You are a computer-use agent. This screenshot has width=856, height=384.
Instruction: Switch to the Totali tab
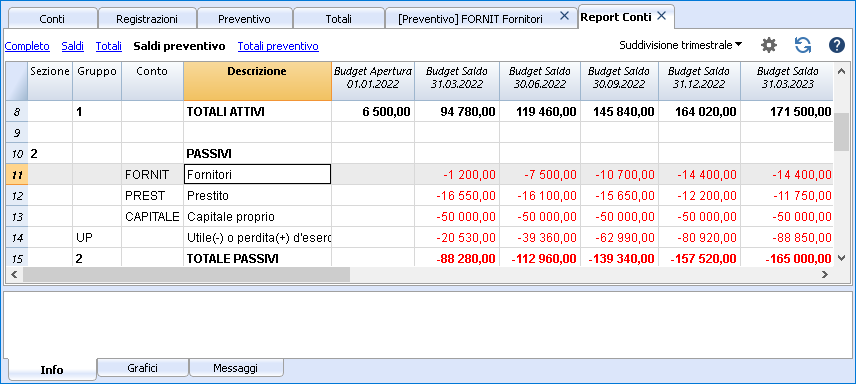338,19
